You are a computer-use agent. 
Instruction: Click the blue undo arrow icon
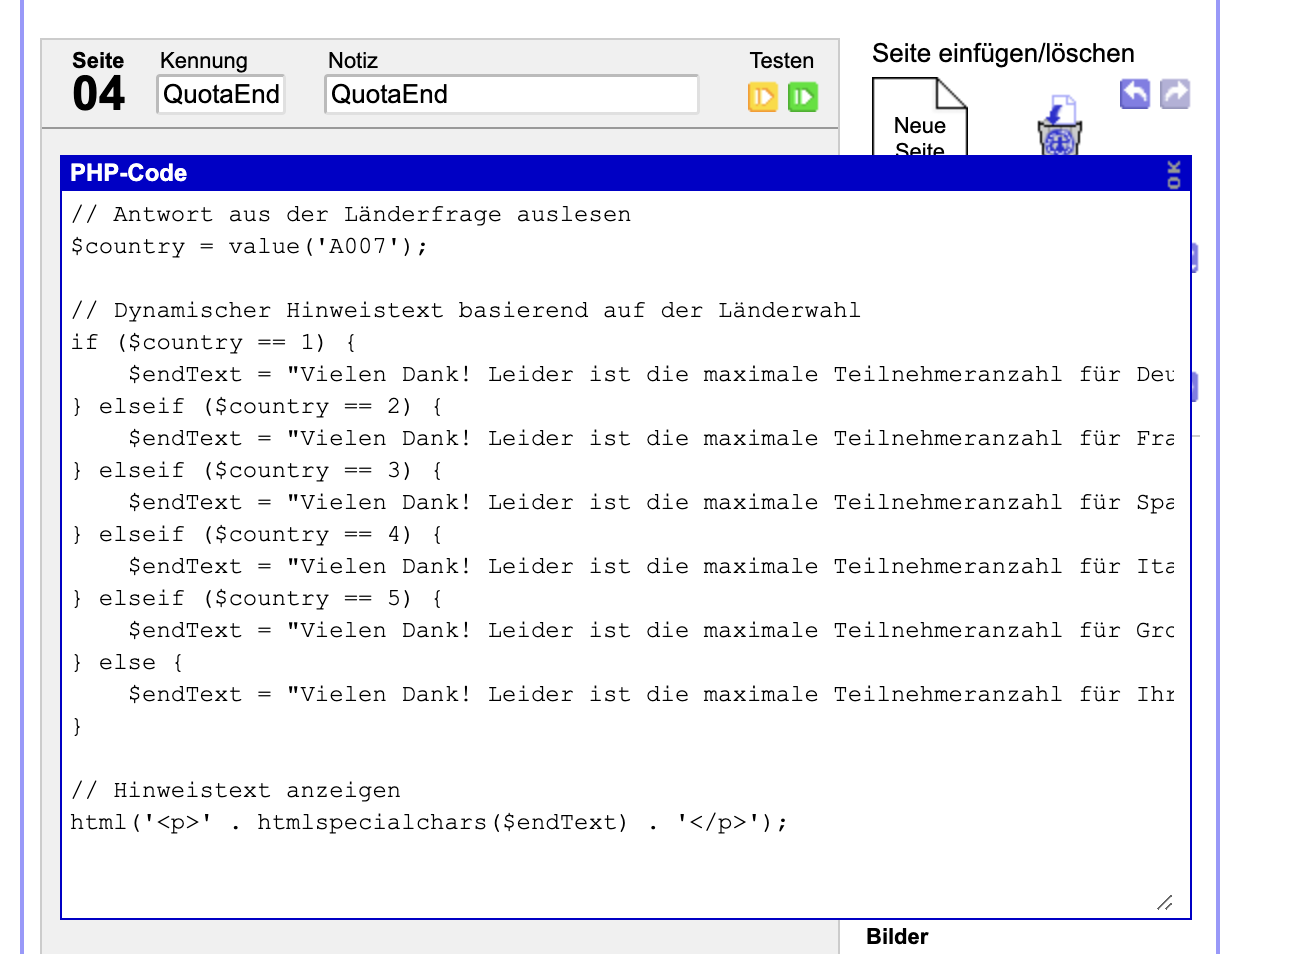point(1135,94)
